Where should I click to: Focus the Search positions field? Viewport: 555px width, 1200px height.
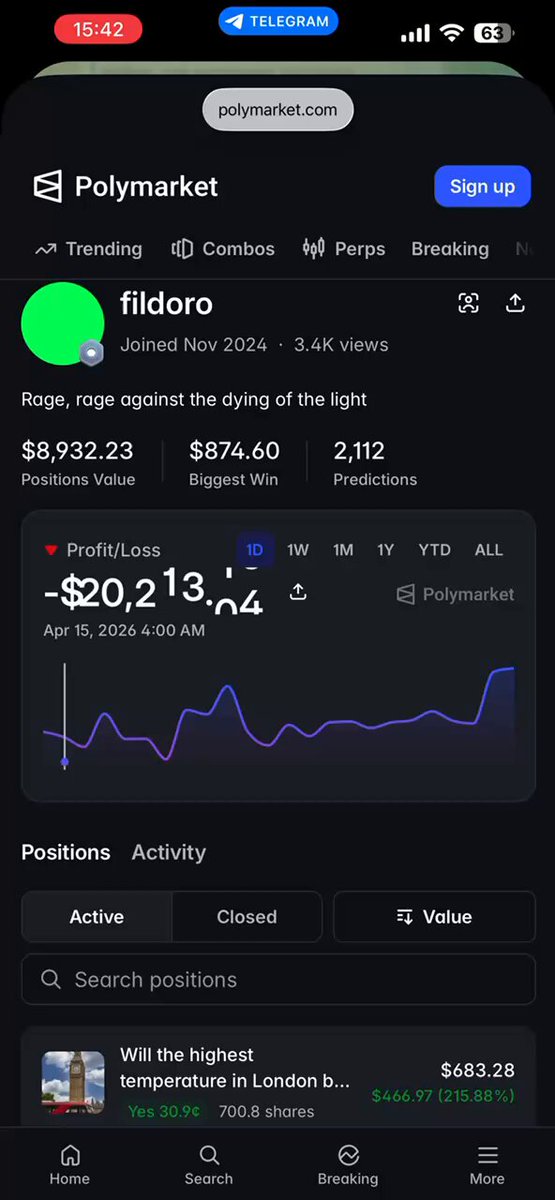point(278,979)
